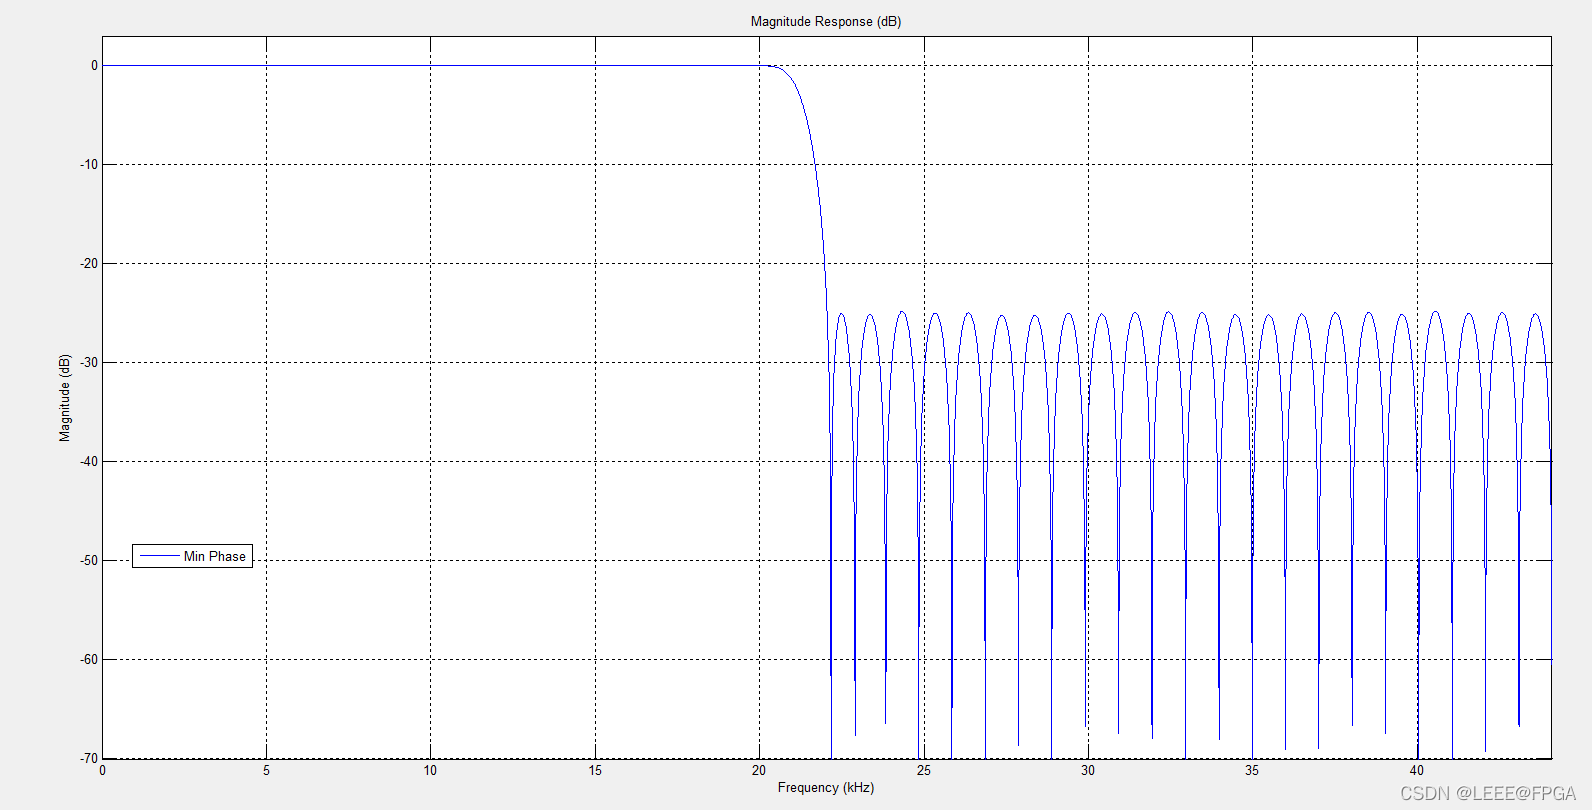Viewport: 1592px width, 810px height.
Task: Click the 25 tick label on frequency axis
Action: point(924,770)
